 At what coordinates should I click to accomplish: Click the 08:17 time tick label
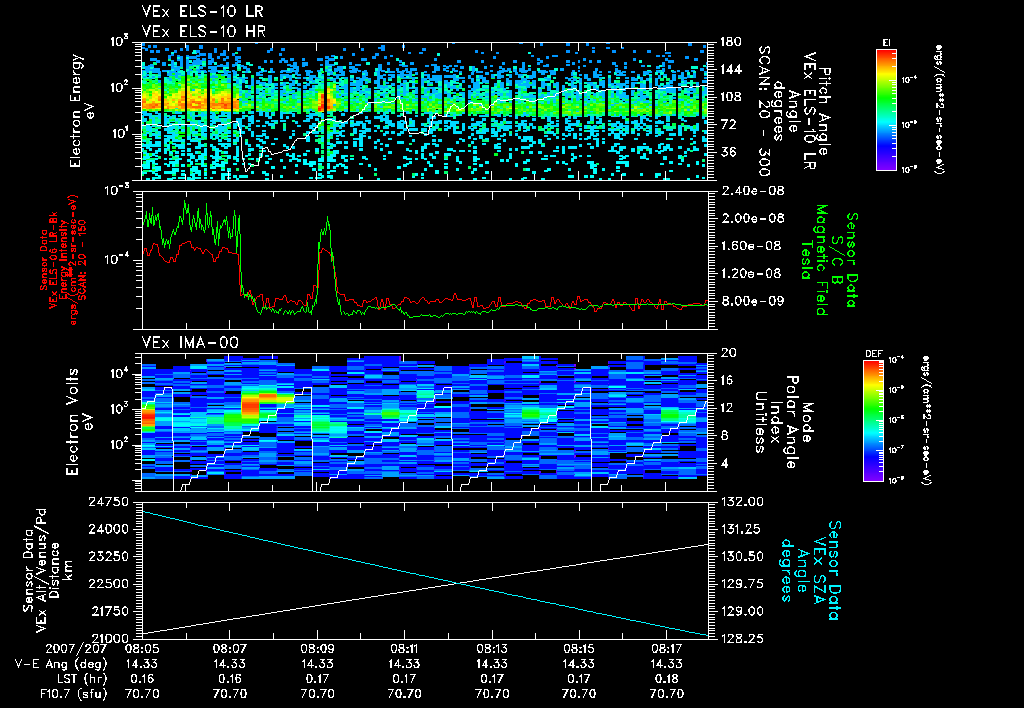point(667,650)
